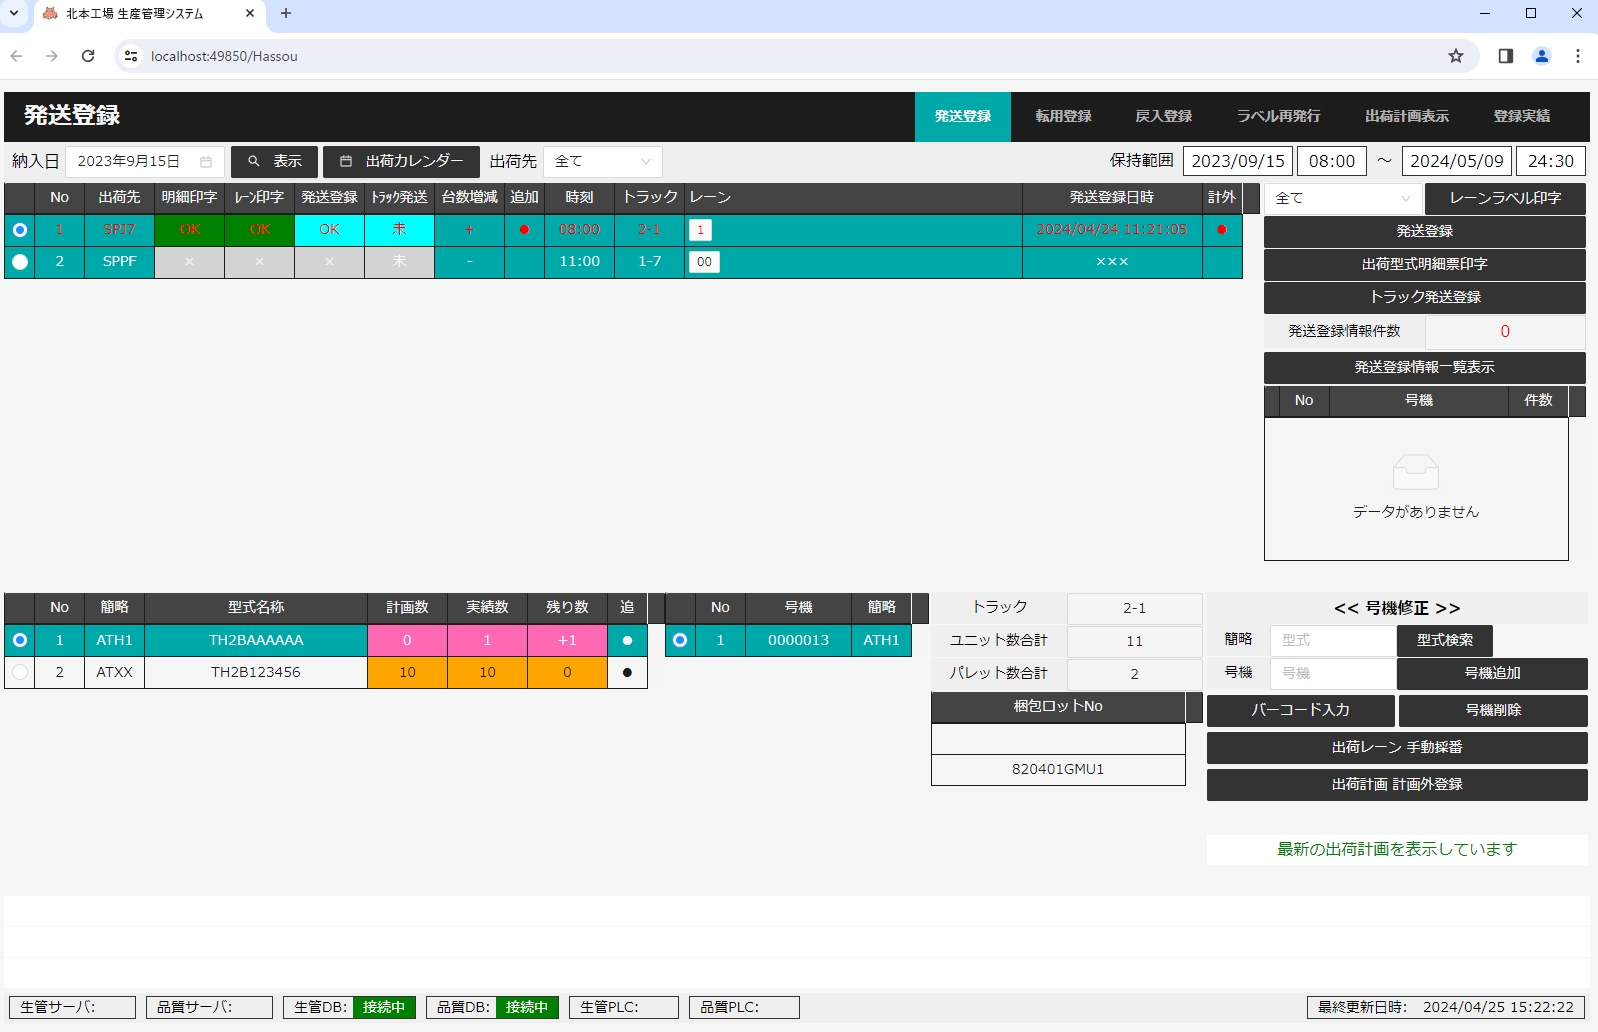This screenshot has height=1032, width=1598.
Task: Click the browser address bar URL
Action: 224,57
